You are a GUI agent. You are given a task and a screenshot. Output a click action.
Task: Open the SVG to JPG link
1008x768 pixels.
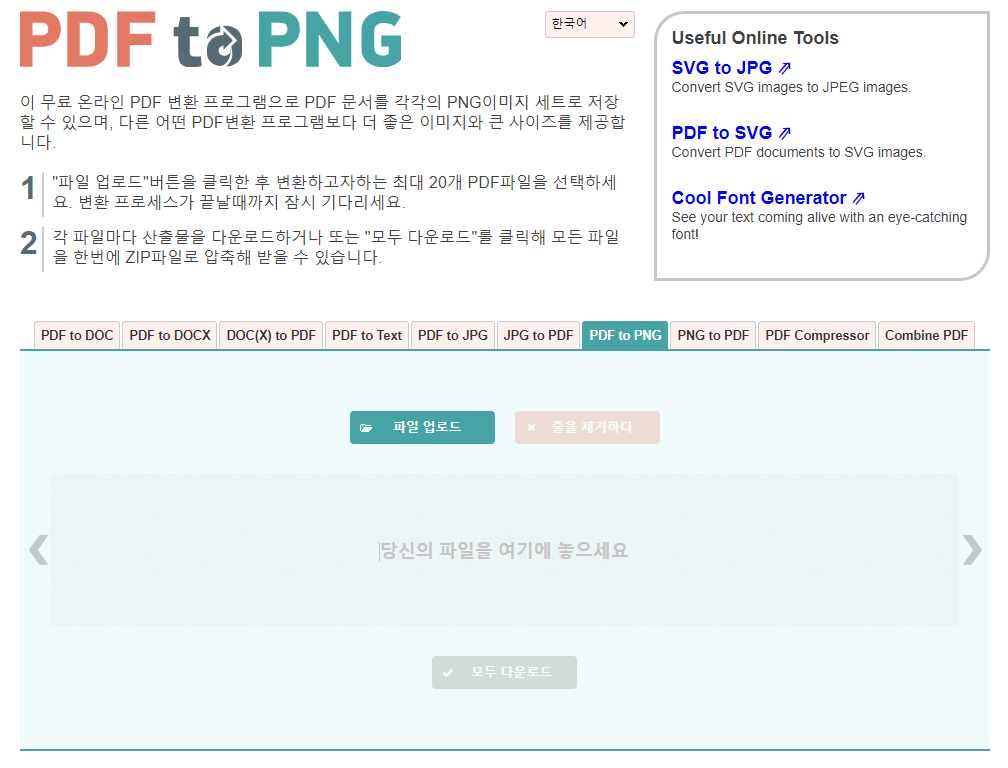(721, 67)
